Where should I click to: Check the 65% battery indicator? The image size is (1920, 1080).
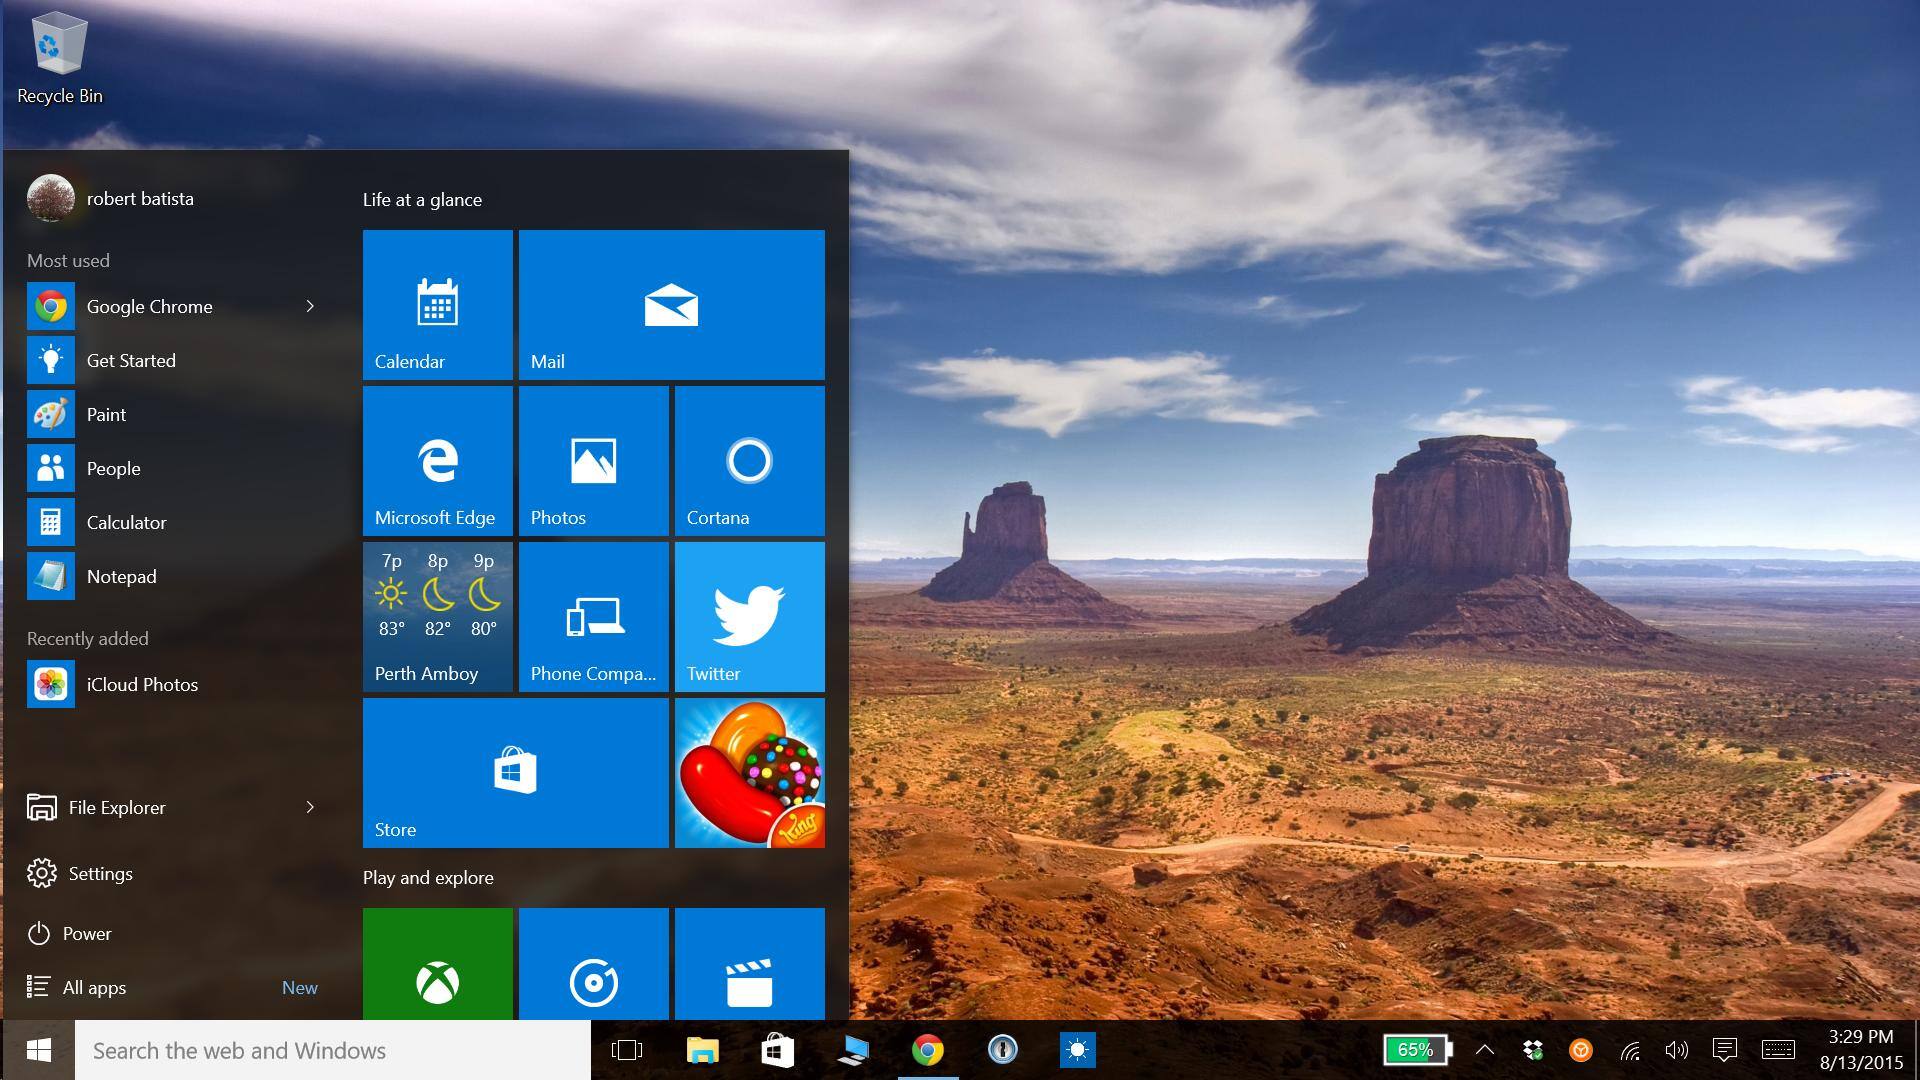tap(1415, 1050)
